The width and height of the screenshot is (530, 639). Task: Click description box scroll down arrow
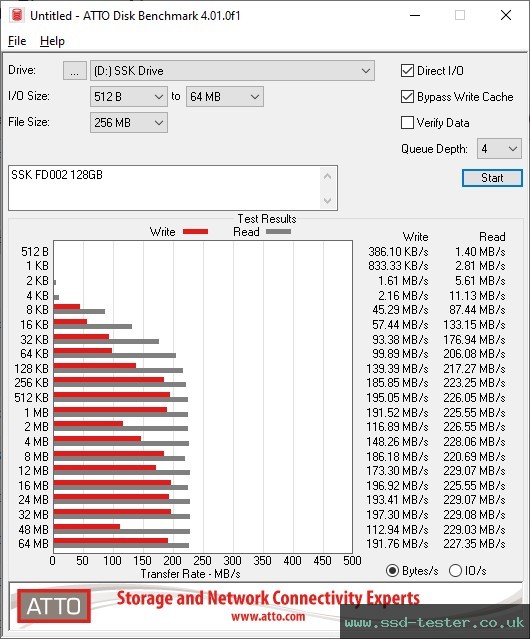[328, 200]
